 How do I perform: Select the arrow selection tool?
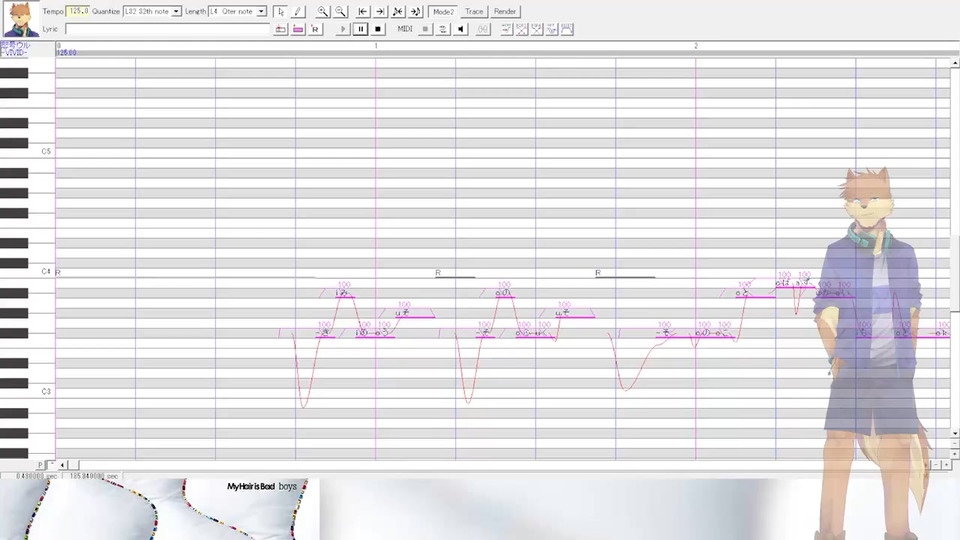(x=280, y=12)
